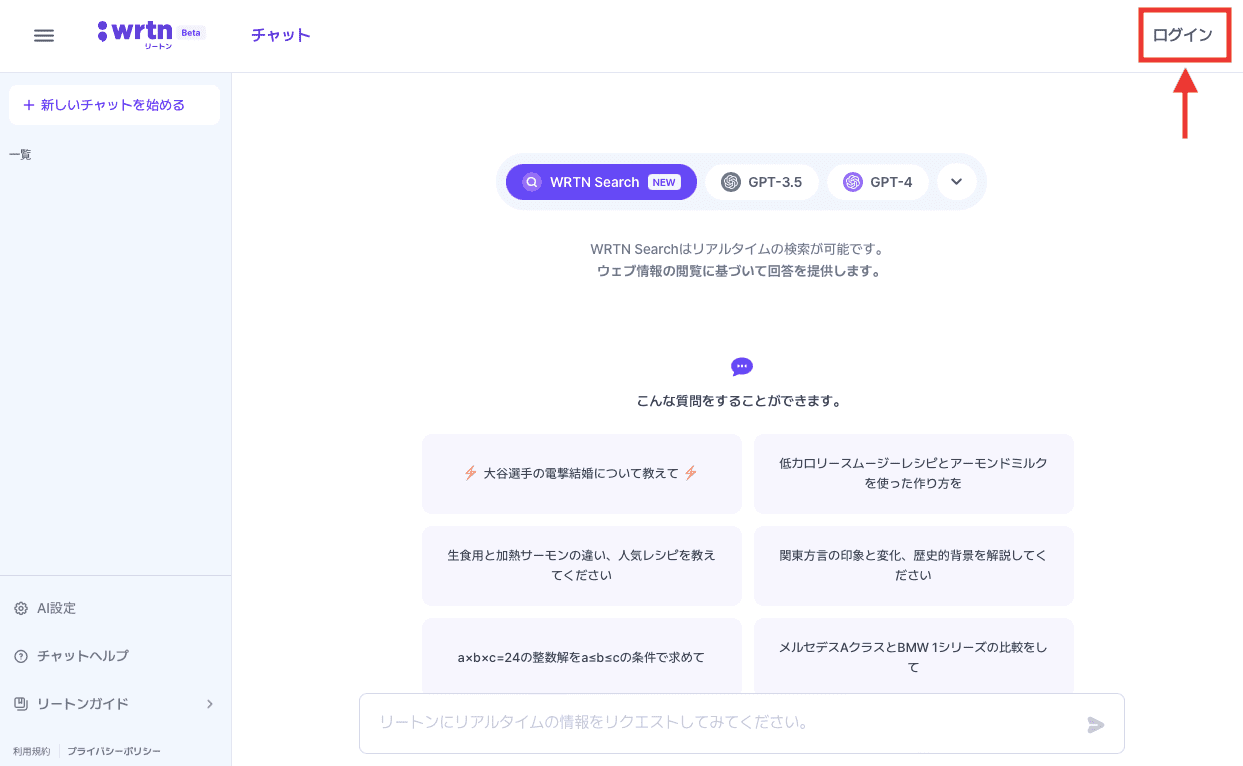Click the send paper-plane icon
The height and width of the screenshot is (766, 1243).
click(1096, 724)
